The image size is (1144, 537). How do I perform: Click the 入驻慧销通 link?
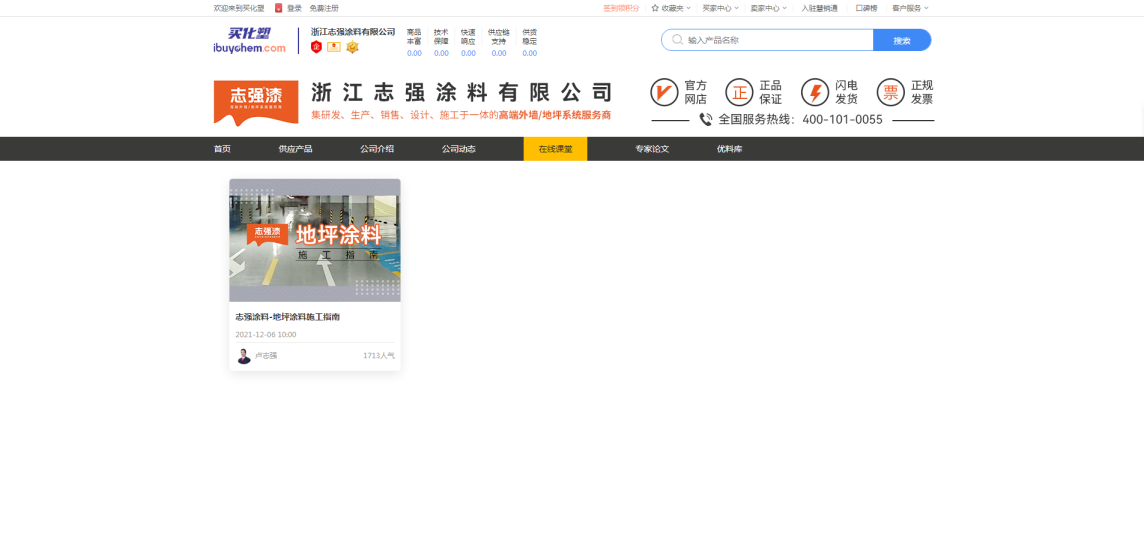(819, 8)
